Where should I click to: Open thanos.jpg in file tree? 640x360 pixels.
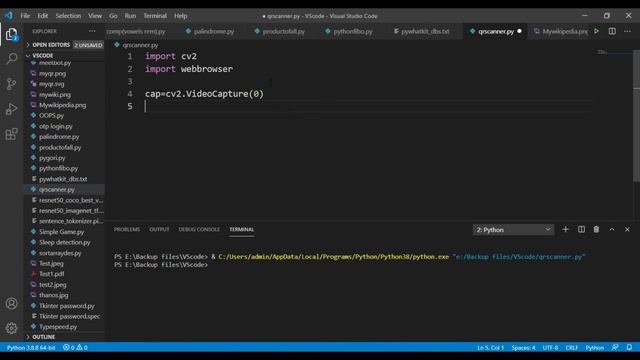coord(64,295)
